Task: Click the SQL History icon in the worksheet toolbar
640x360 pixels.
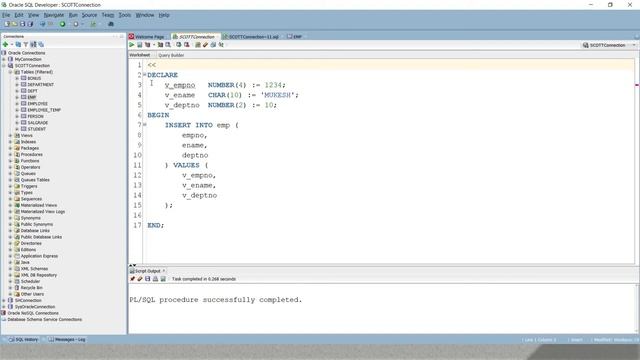Action: [213, 45]
